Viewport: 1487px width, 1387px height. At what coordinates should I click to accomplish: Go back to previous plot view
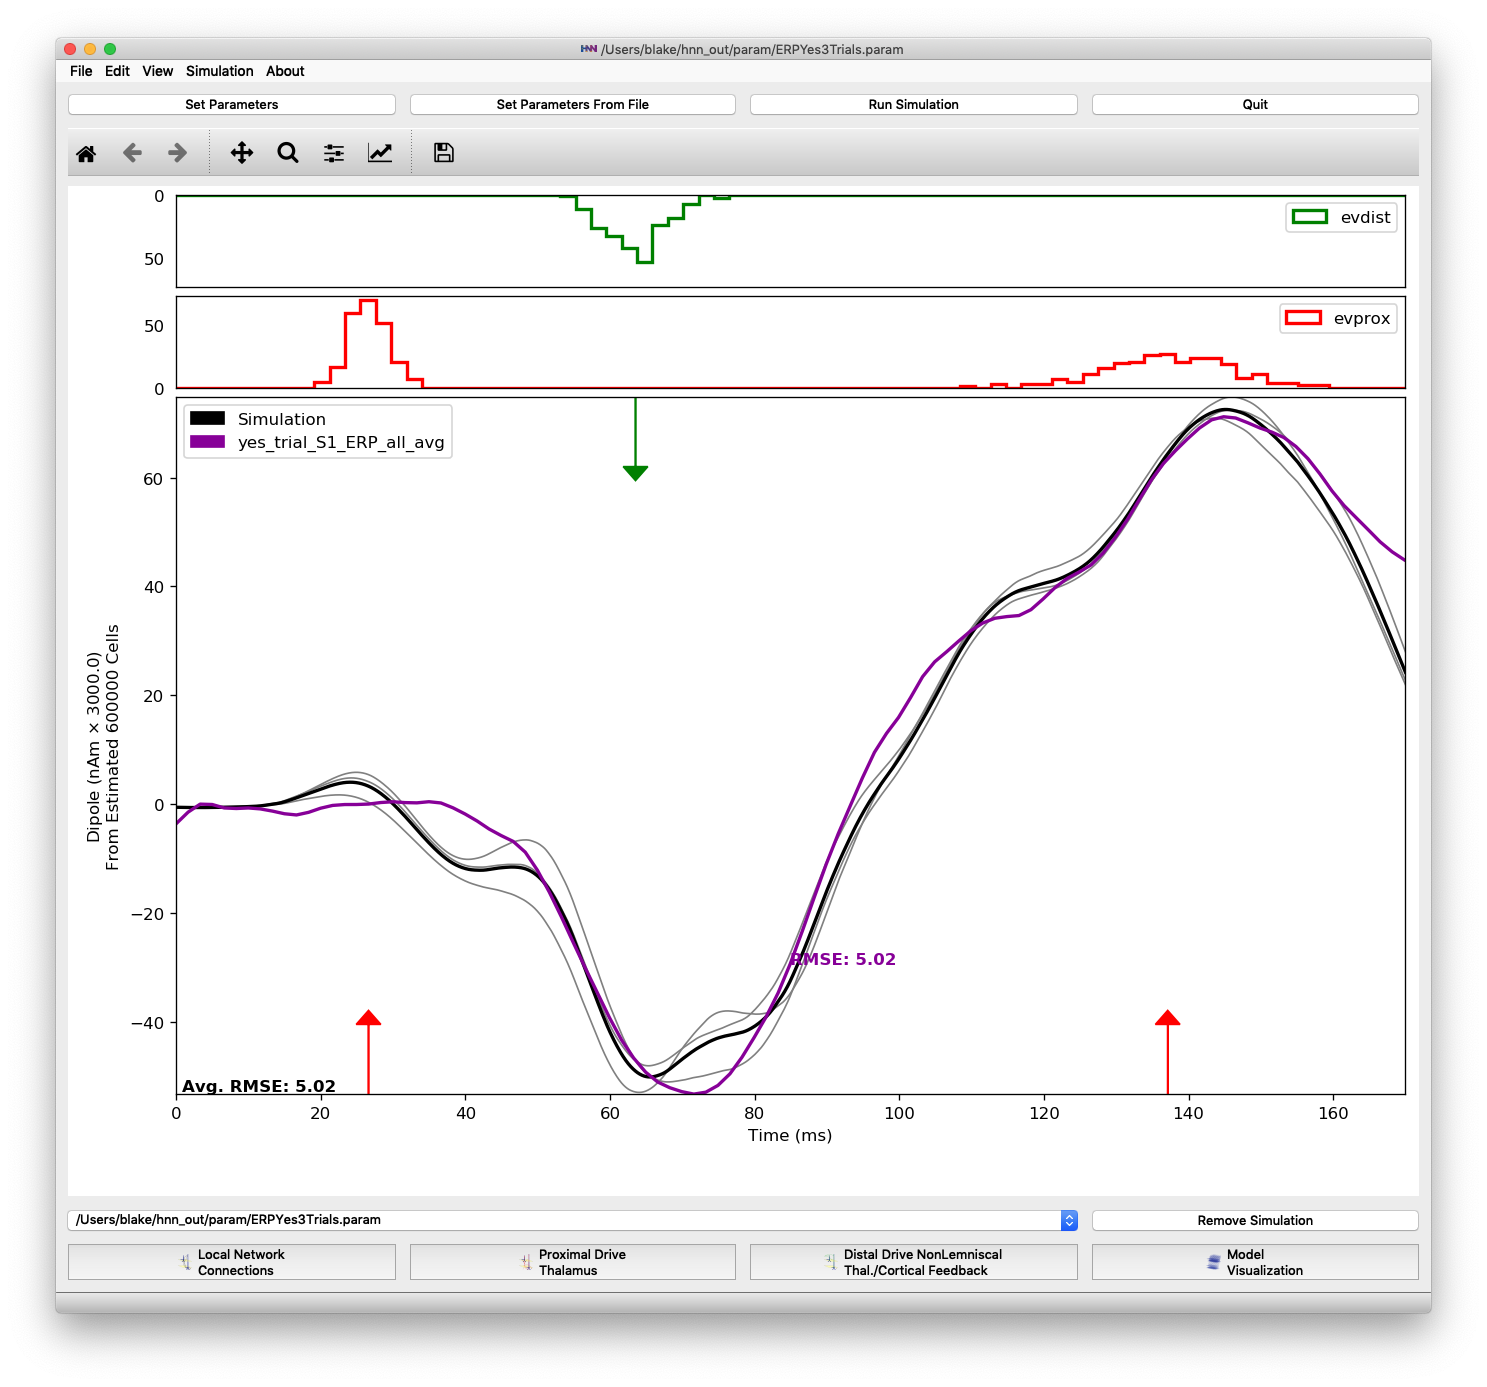[x=132, y=153]
